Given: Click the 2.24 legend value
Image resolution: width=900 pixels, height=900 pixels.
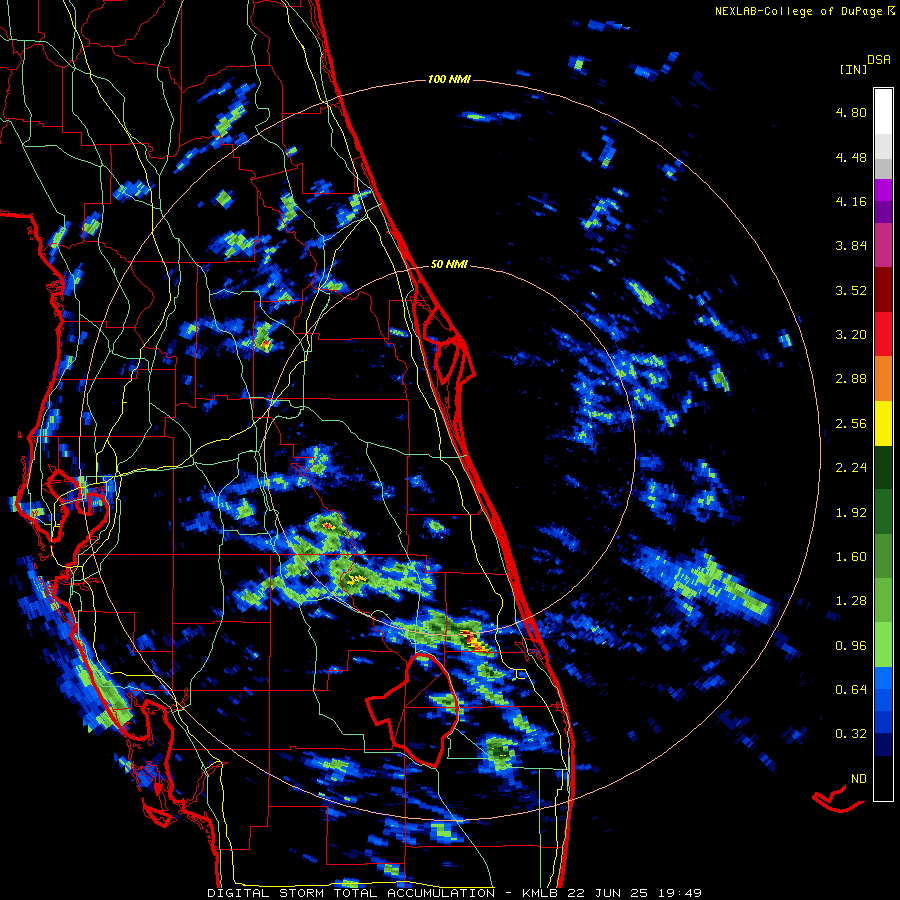Looking at the screenshot, I should [x=851, y=468].
